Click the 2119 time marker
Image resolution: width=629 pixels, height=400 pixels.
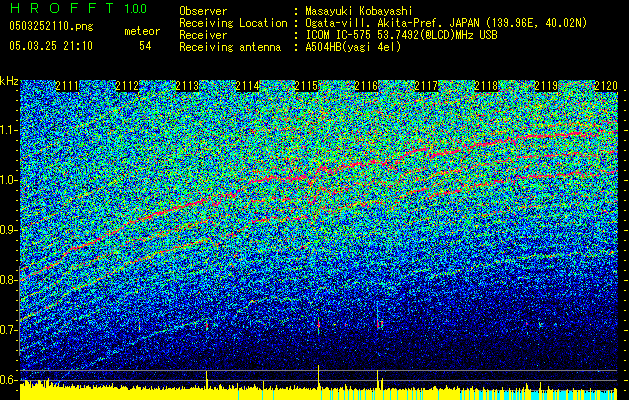[x=546, y=86]
